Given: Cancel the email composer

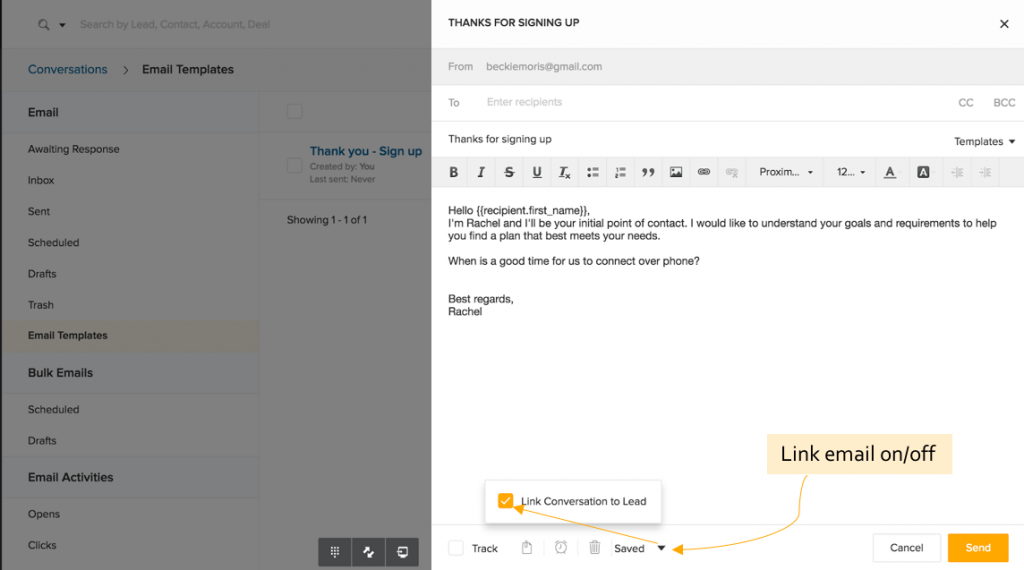Looking at the screenshot, I should click(x=906, y=548).
